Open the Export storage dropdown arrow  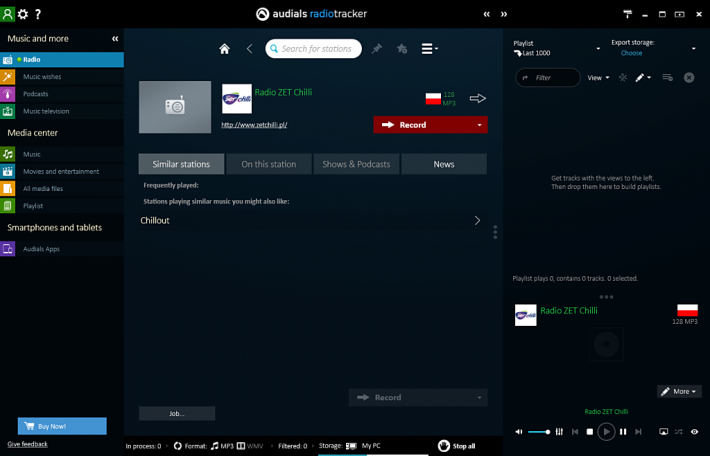(693, 48)
